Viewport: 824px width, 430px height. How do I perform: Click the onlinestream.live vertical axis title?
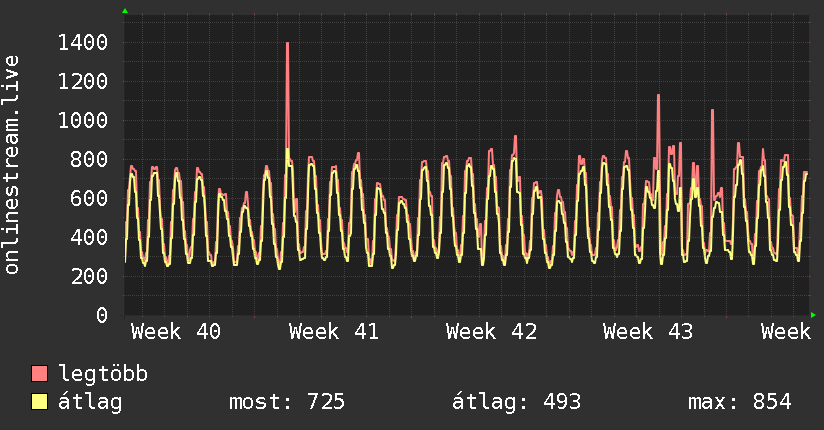11,165
